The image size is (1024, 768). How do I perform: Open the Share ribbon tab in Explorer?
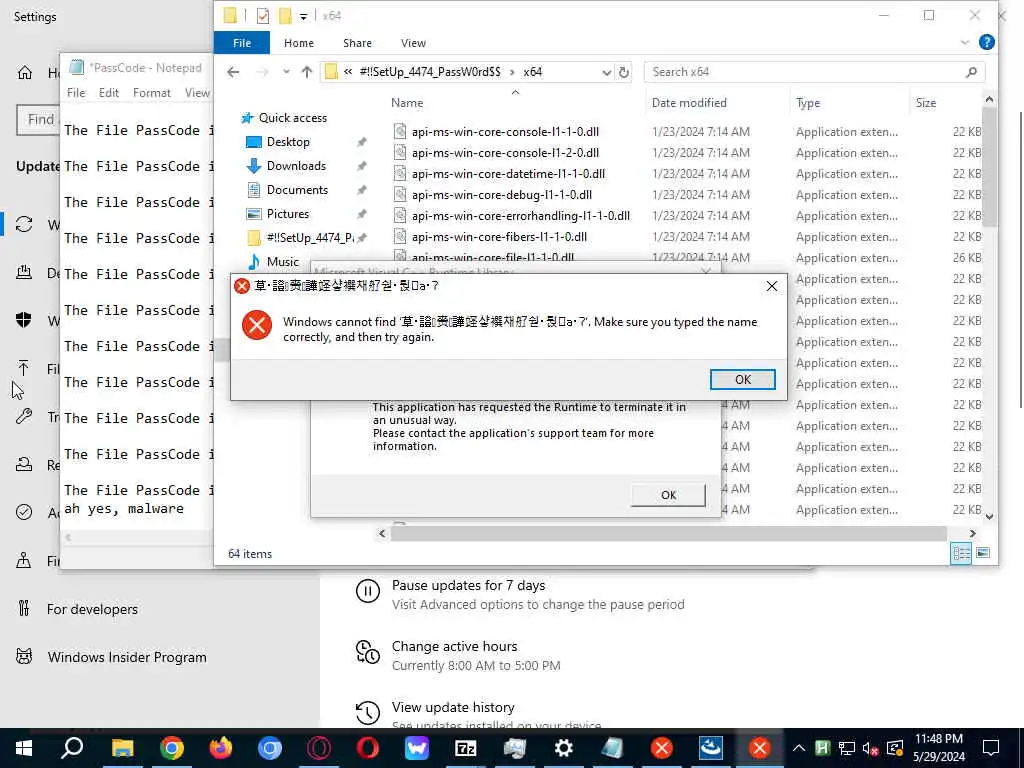pyautogui.click(x=357, y=43)
